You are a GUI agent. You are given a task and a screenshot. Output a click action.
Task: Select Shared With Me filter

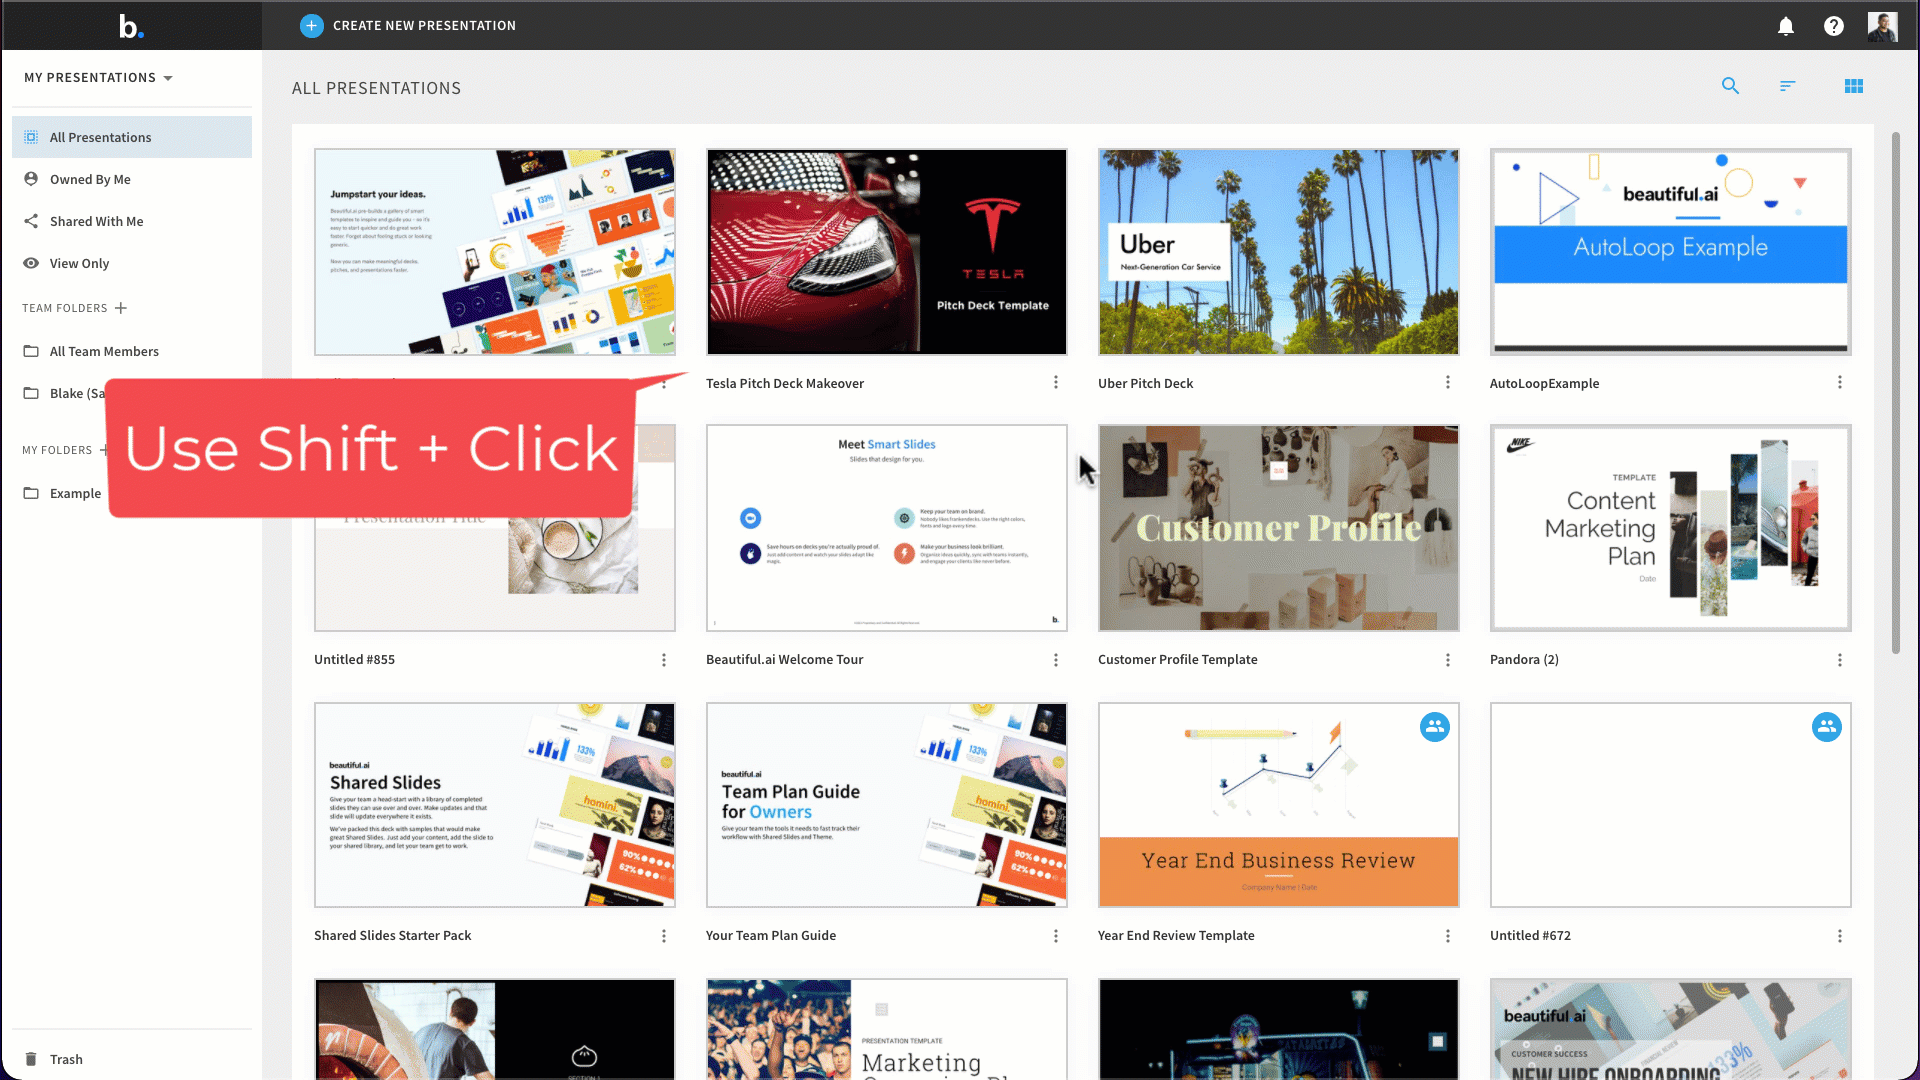tap(132, 221)
